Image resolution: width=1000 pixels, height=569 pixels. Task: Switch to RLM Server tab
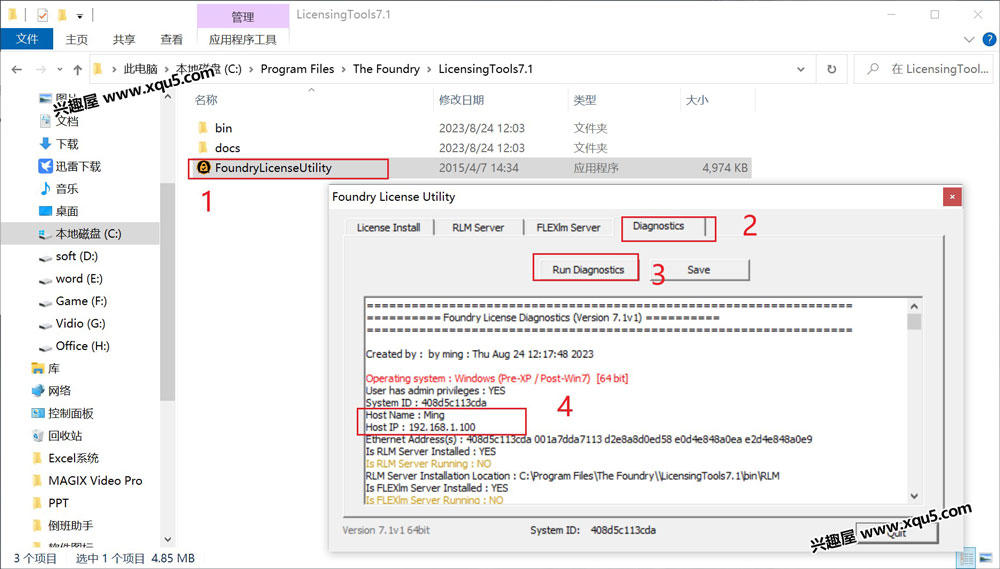pos(478,228)
